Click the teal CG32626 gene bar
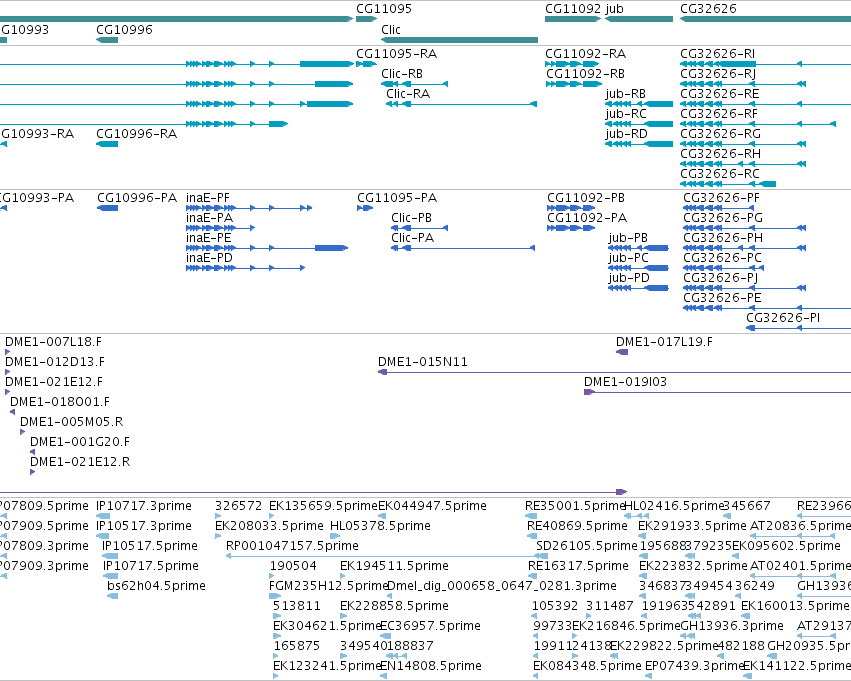This screenshot has height=681, width=851. [x=765, y=19]
